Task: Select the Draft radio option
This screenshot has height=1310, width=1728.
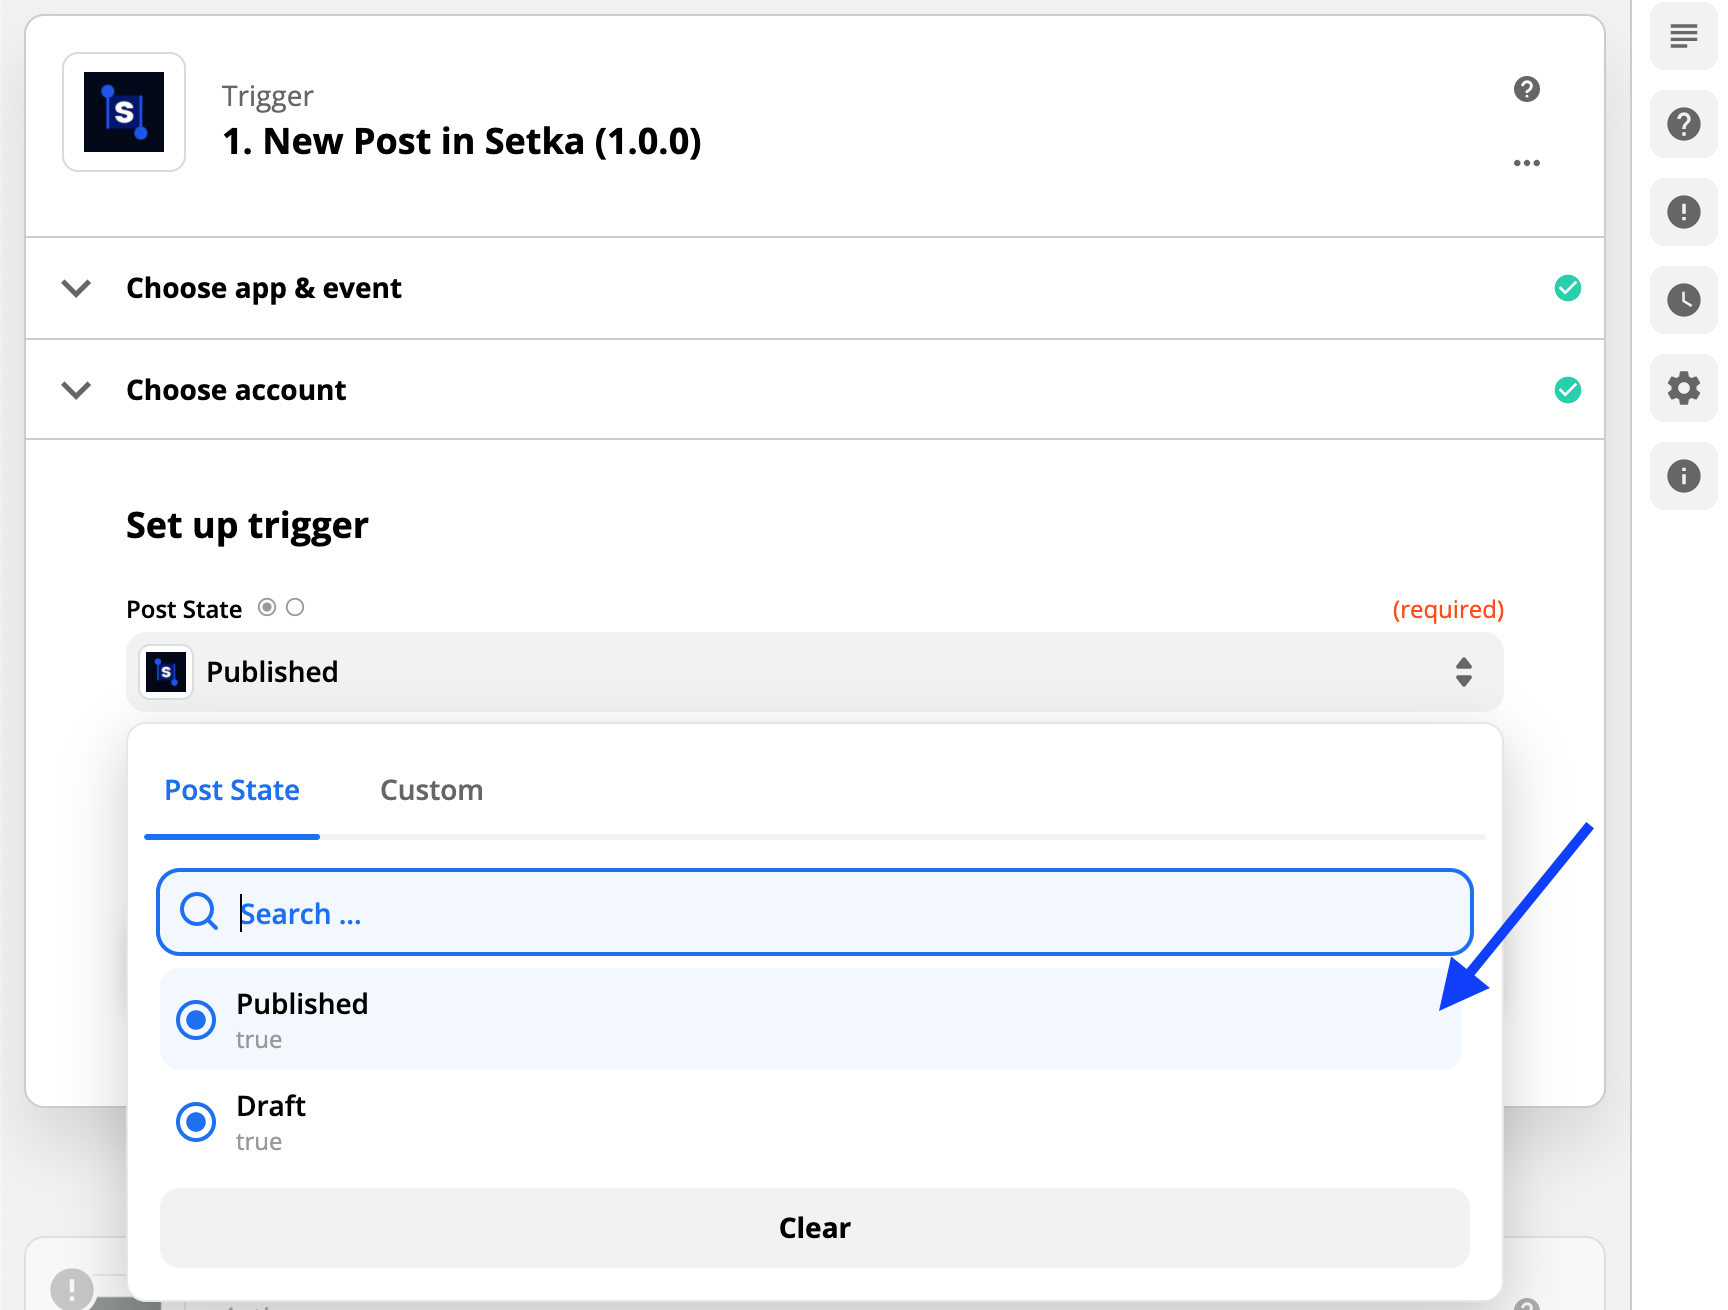Action: (x=196, y=1122)
